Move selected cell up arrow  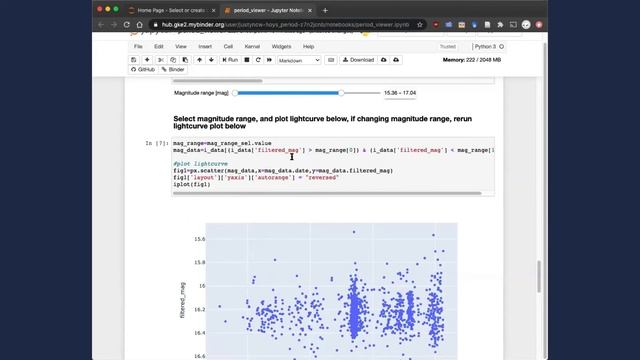(199, 60)
